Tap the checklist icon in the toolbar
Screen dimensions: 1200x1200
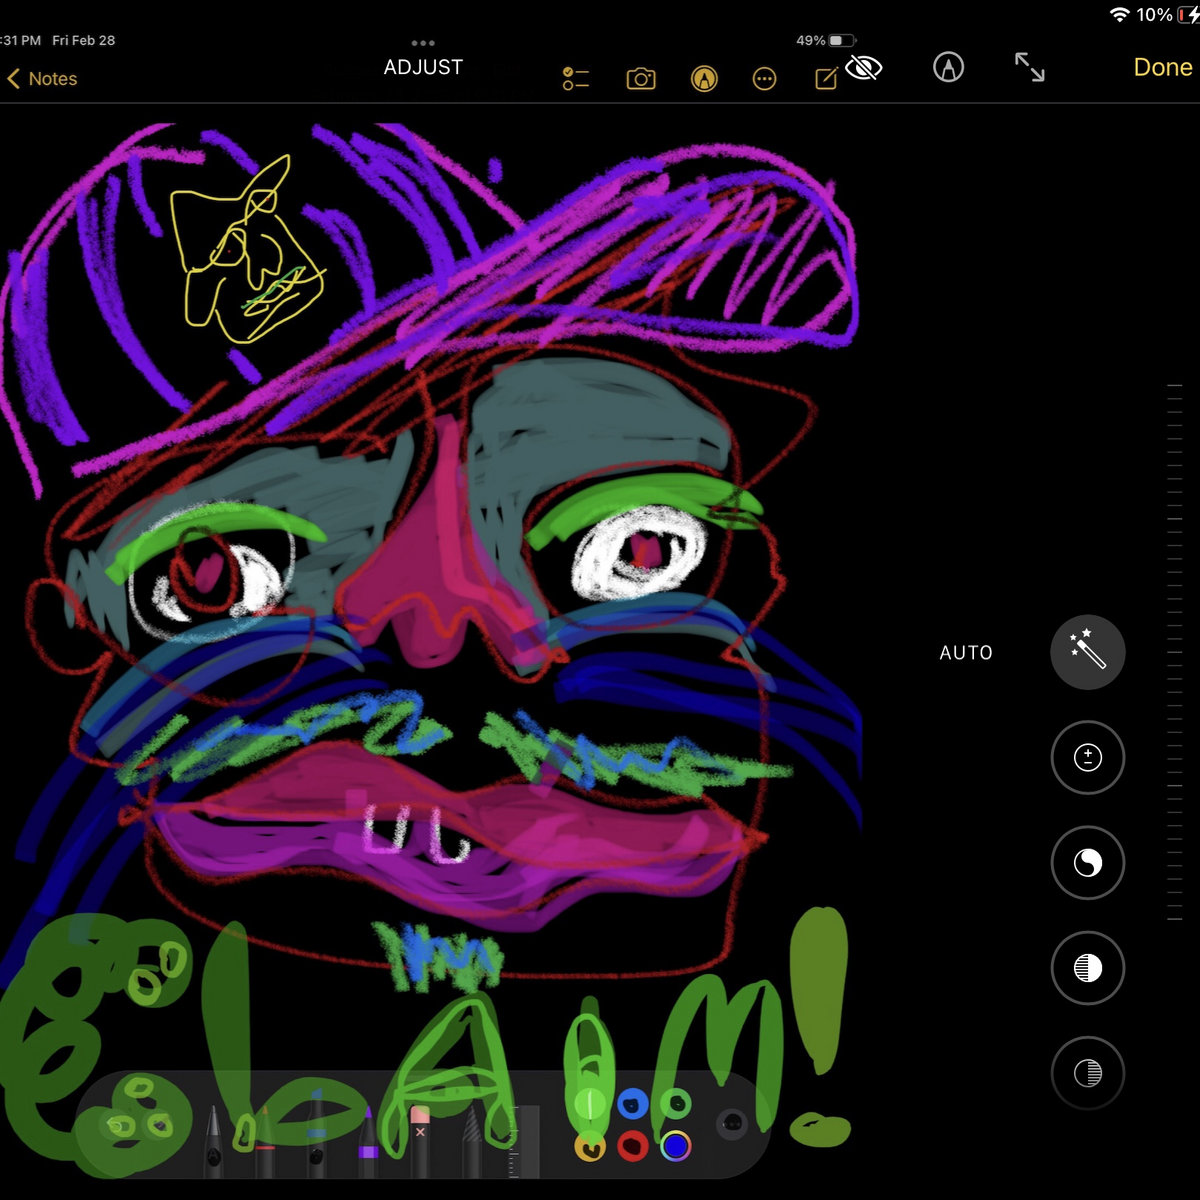(576, 79)
